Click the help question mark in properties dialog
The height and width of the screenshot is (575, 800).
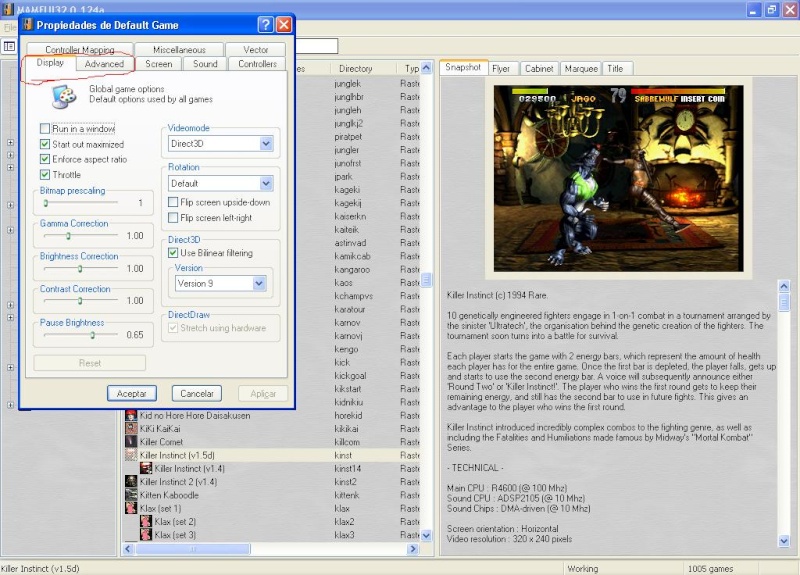tap(265, 24)
